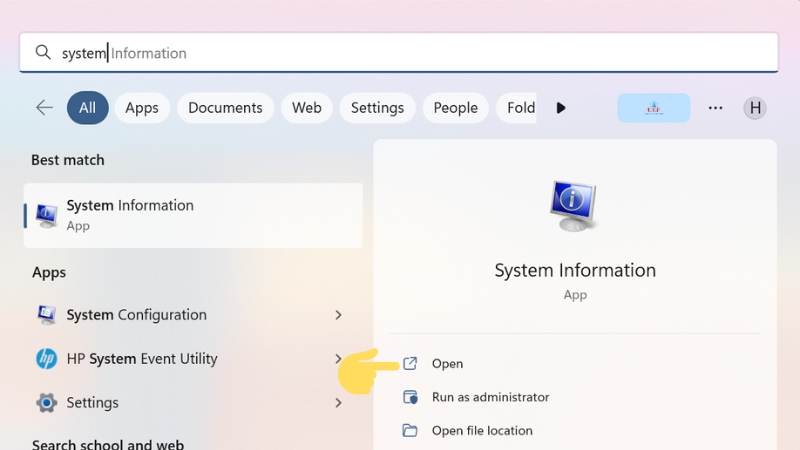Show more filter tabs with play arrow
Image resolution: width=800 pixels, height=450 pixels.
pyautogui.click(x=561, y=108)
